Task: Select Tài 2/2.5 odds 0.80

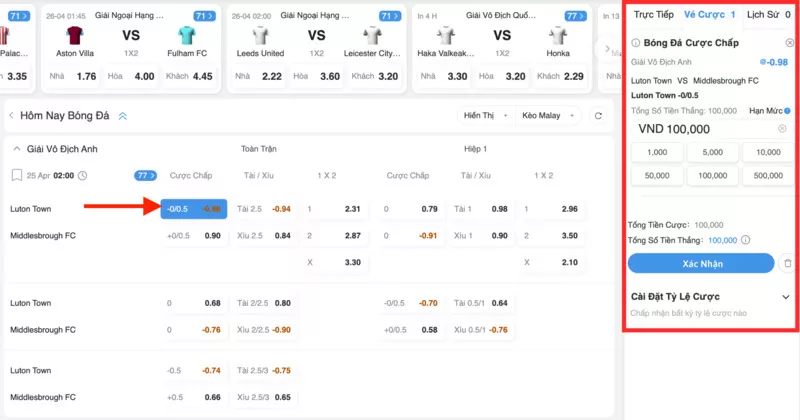Action: [264, 303]
